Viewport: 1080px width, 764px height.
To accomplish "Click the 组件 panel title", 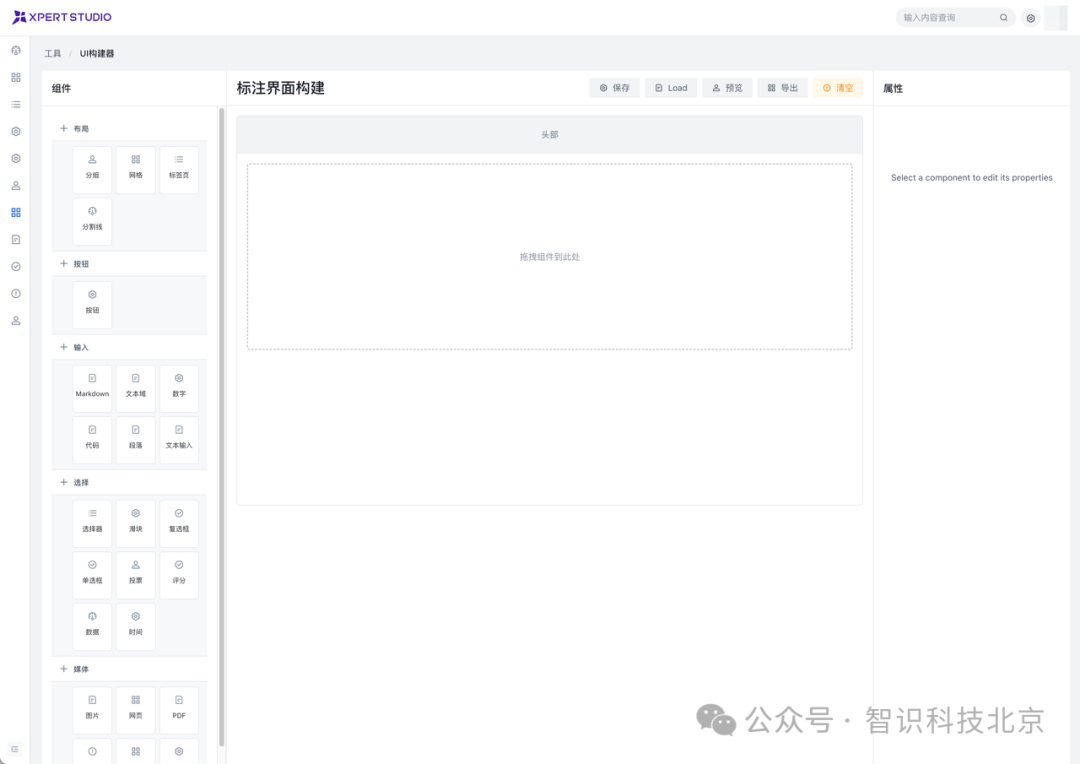I will 61,88.
